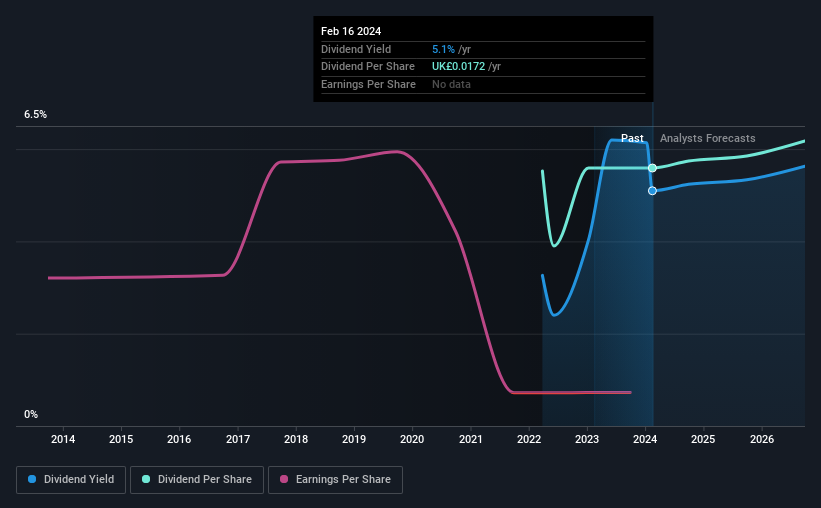Click the 2026 axis label
Image resolution: width=821 pixels, height=508 pixels.
(x=762, y=439)
